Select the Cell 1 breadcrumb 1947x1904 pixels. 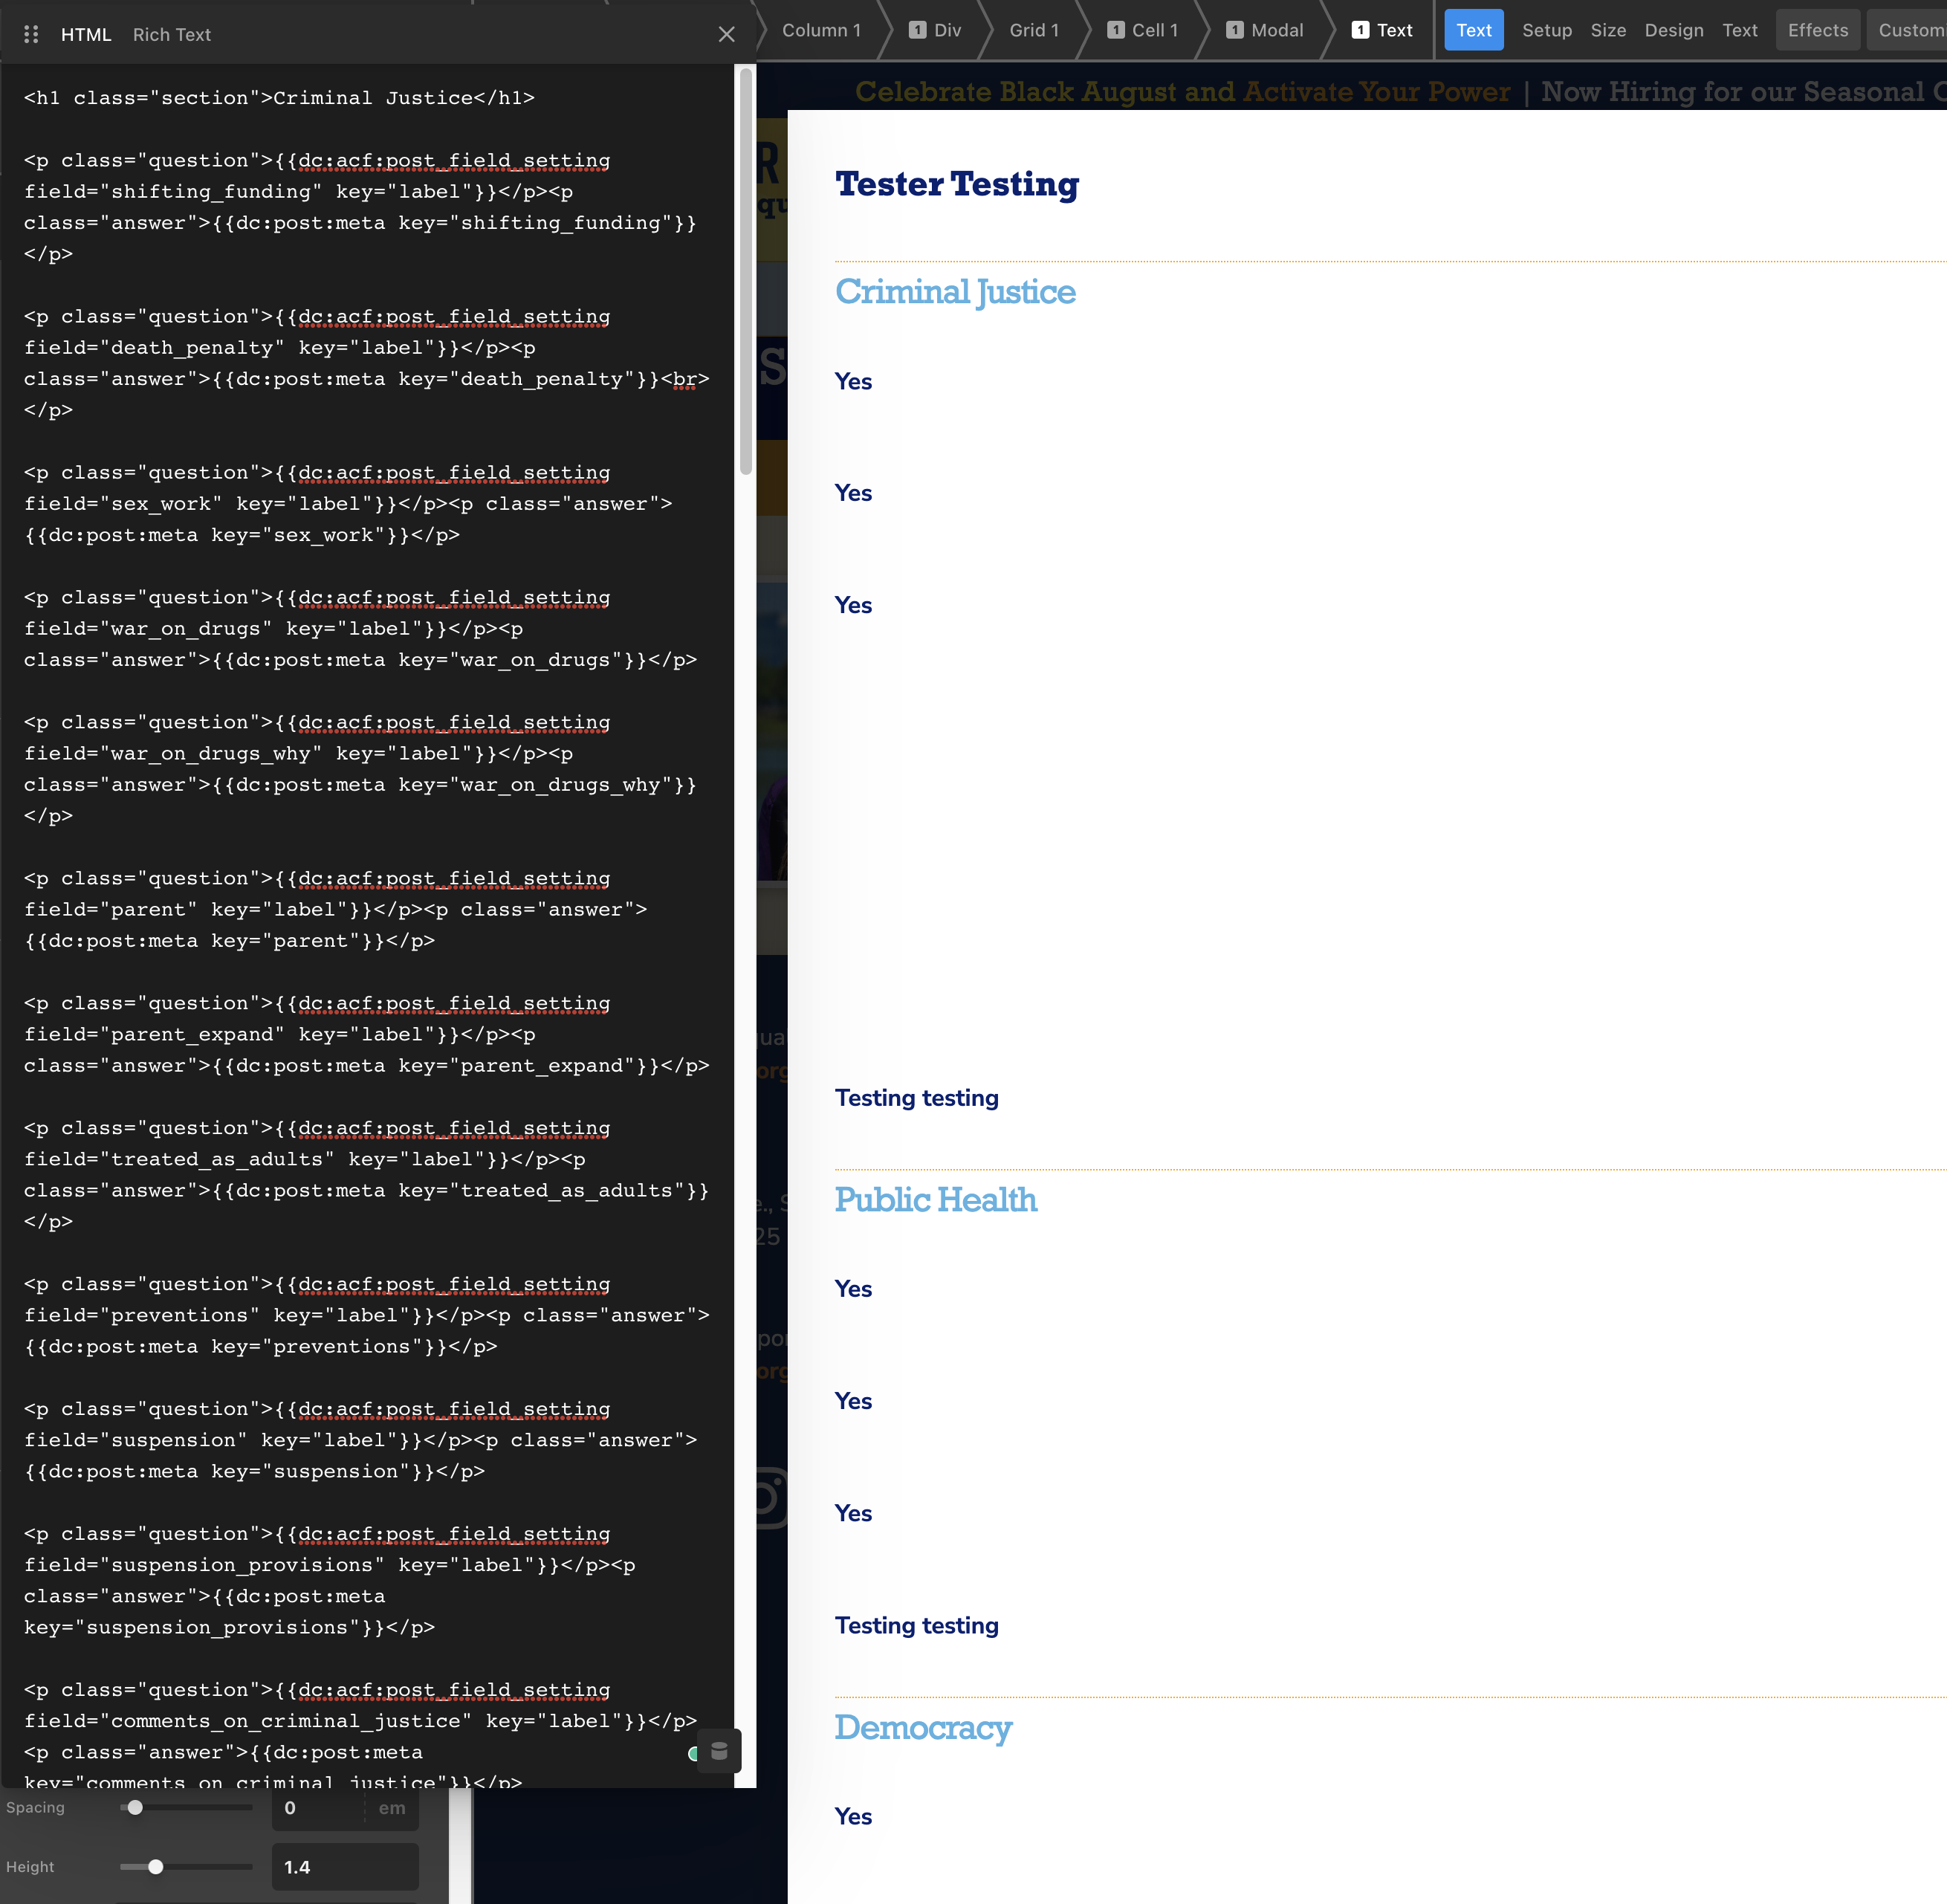(1143, 30)
